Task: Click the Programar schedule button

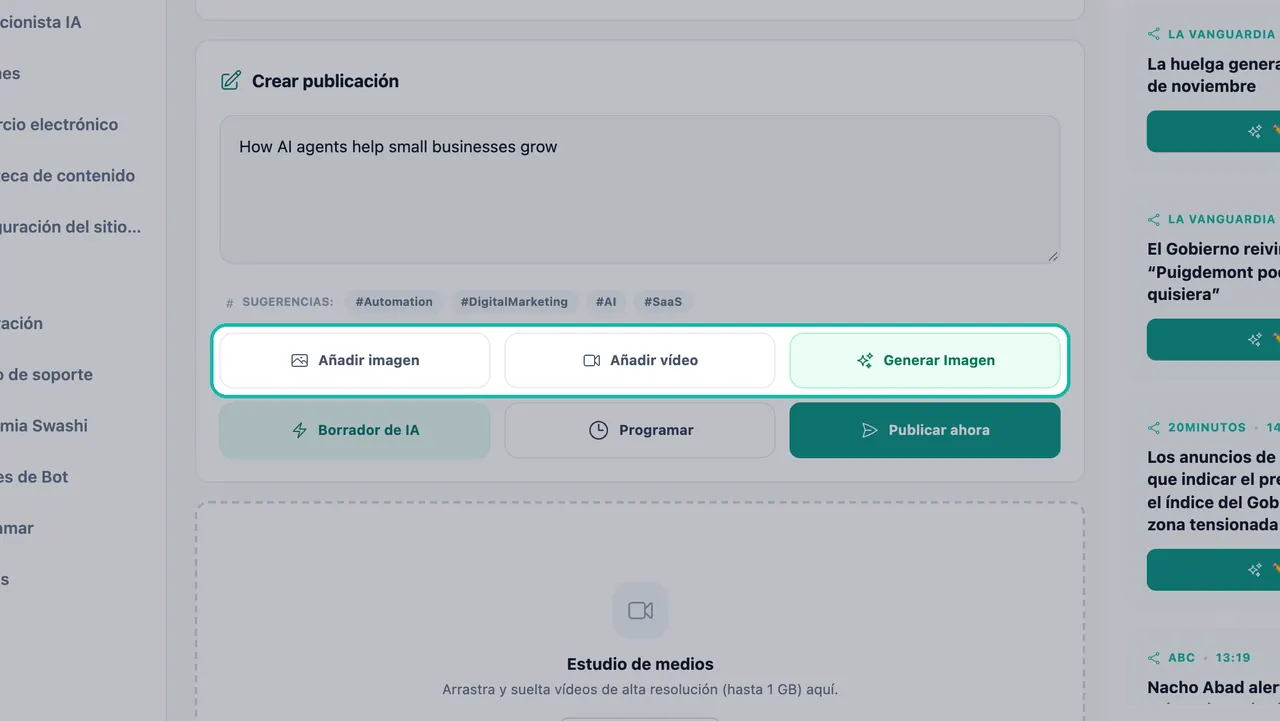Action: click(640, 430)
